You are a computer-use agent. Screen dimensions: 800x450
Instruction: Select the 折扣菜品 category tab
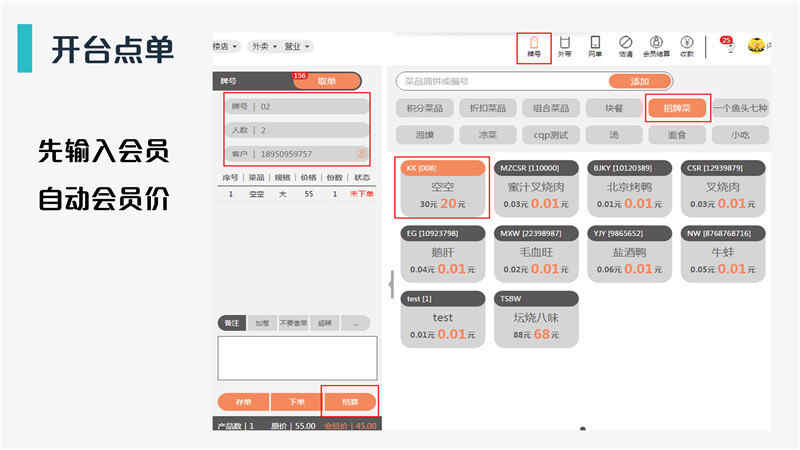pos(488,108)
